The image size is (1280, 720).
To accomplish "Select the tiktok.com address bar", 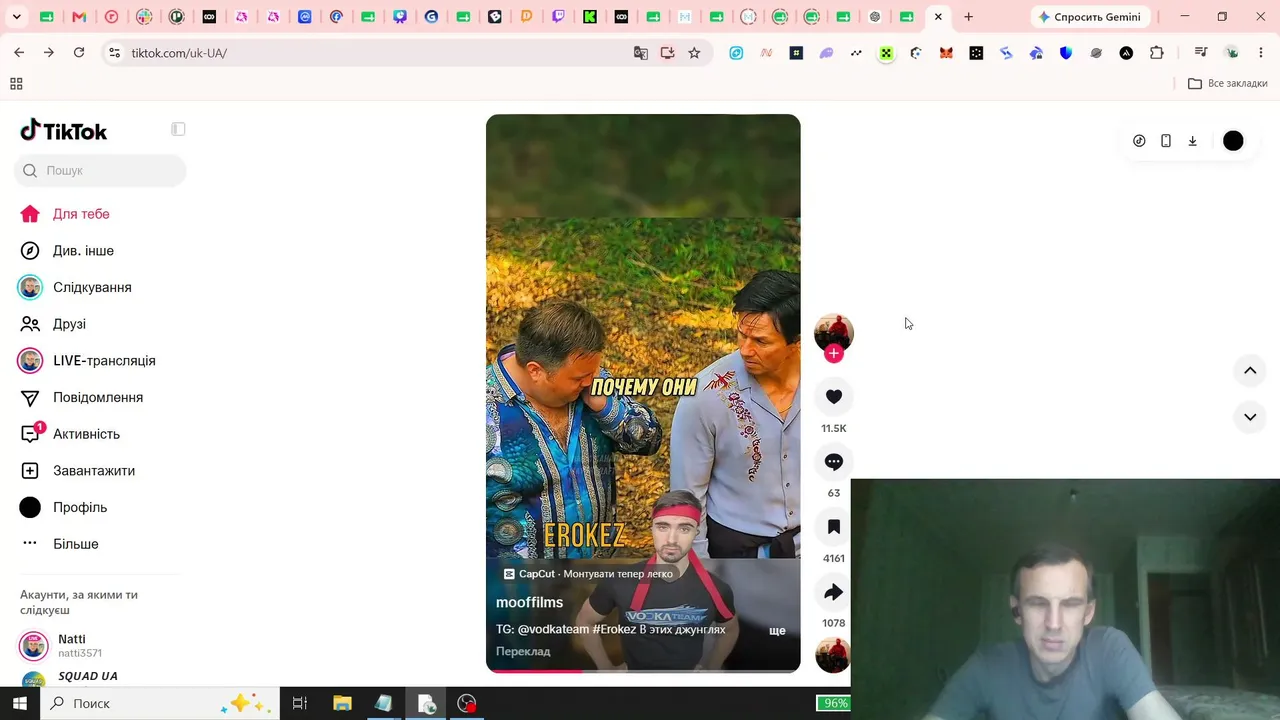I will point(370,53).
